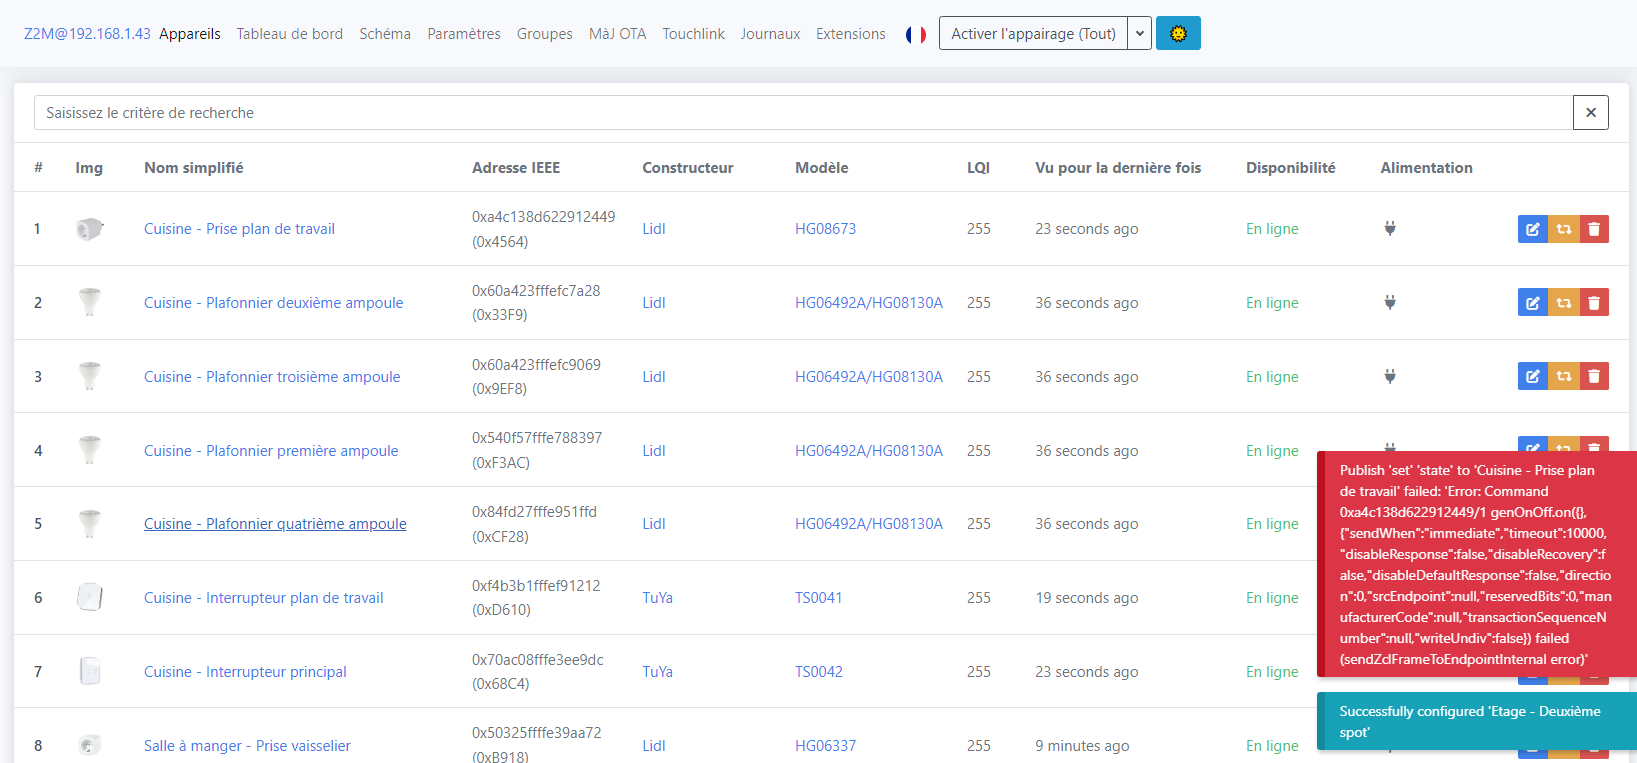Click the yellow reconfigure icon for device row 2
Image resolution: width=1637 pixels, height=763 pixels.
click(1563, 302)
